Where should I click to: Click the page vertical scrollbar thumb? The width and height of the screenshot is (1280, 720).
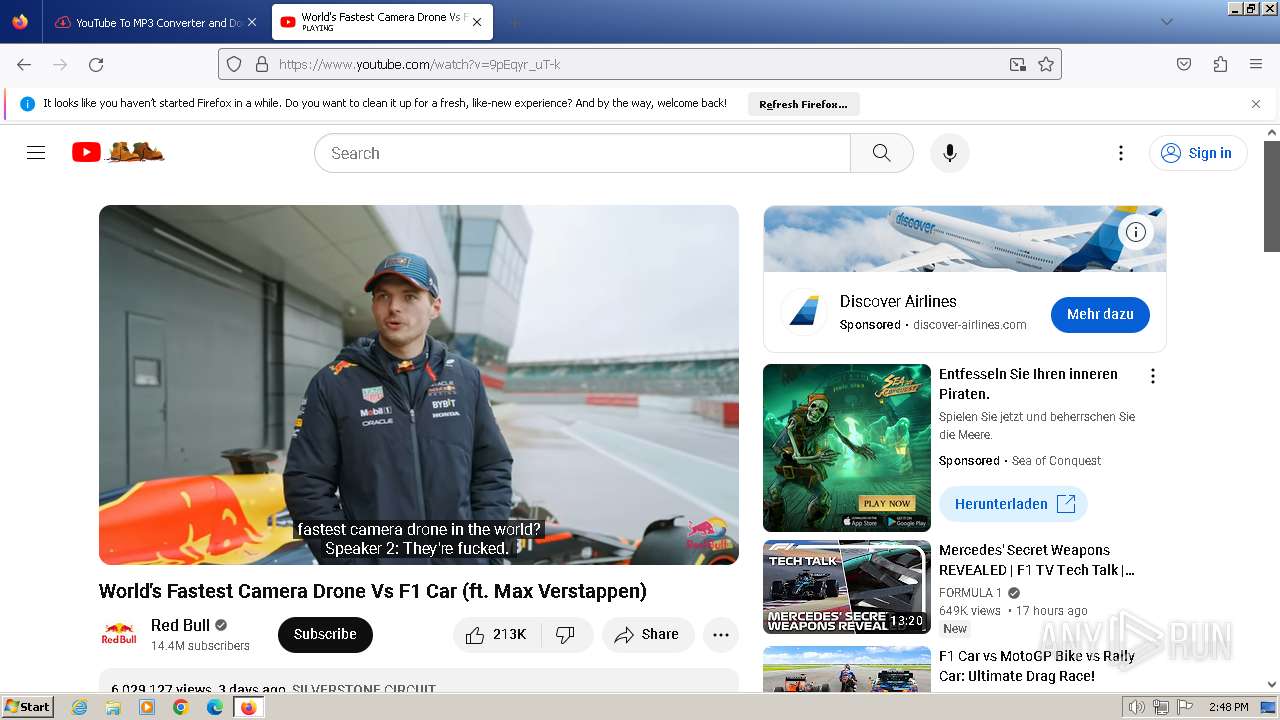click(x=1272, y=196)
